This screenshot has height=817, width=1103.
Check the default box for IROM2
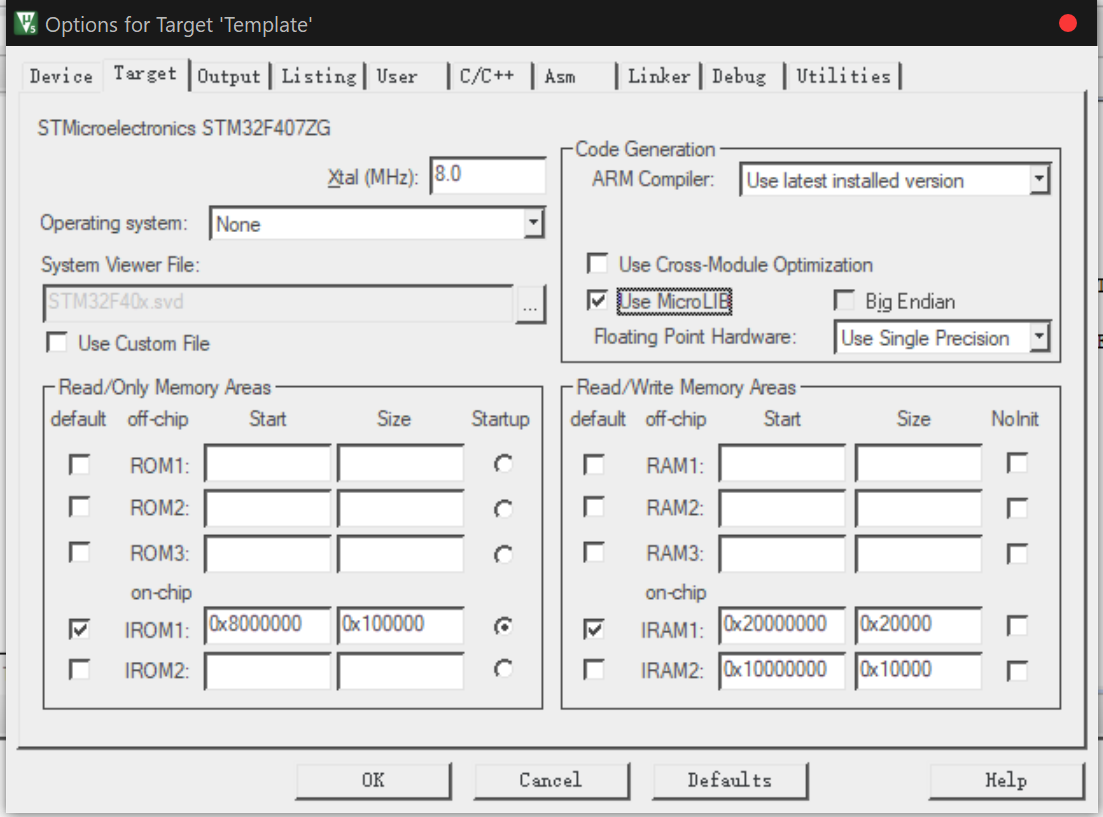(x=79, y=669)
